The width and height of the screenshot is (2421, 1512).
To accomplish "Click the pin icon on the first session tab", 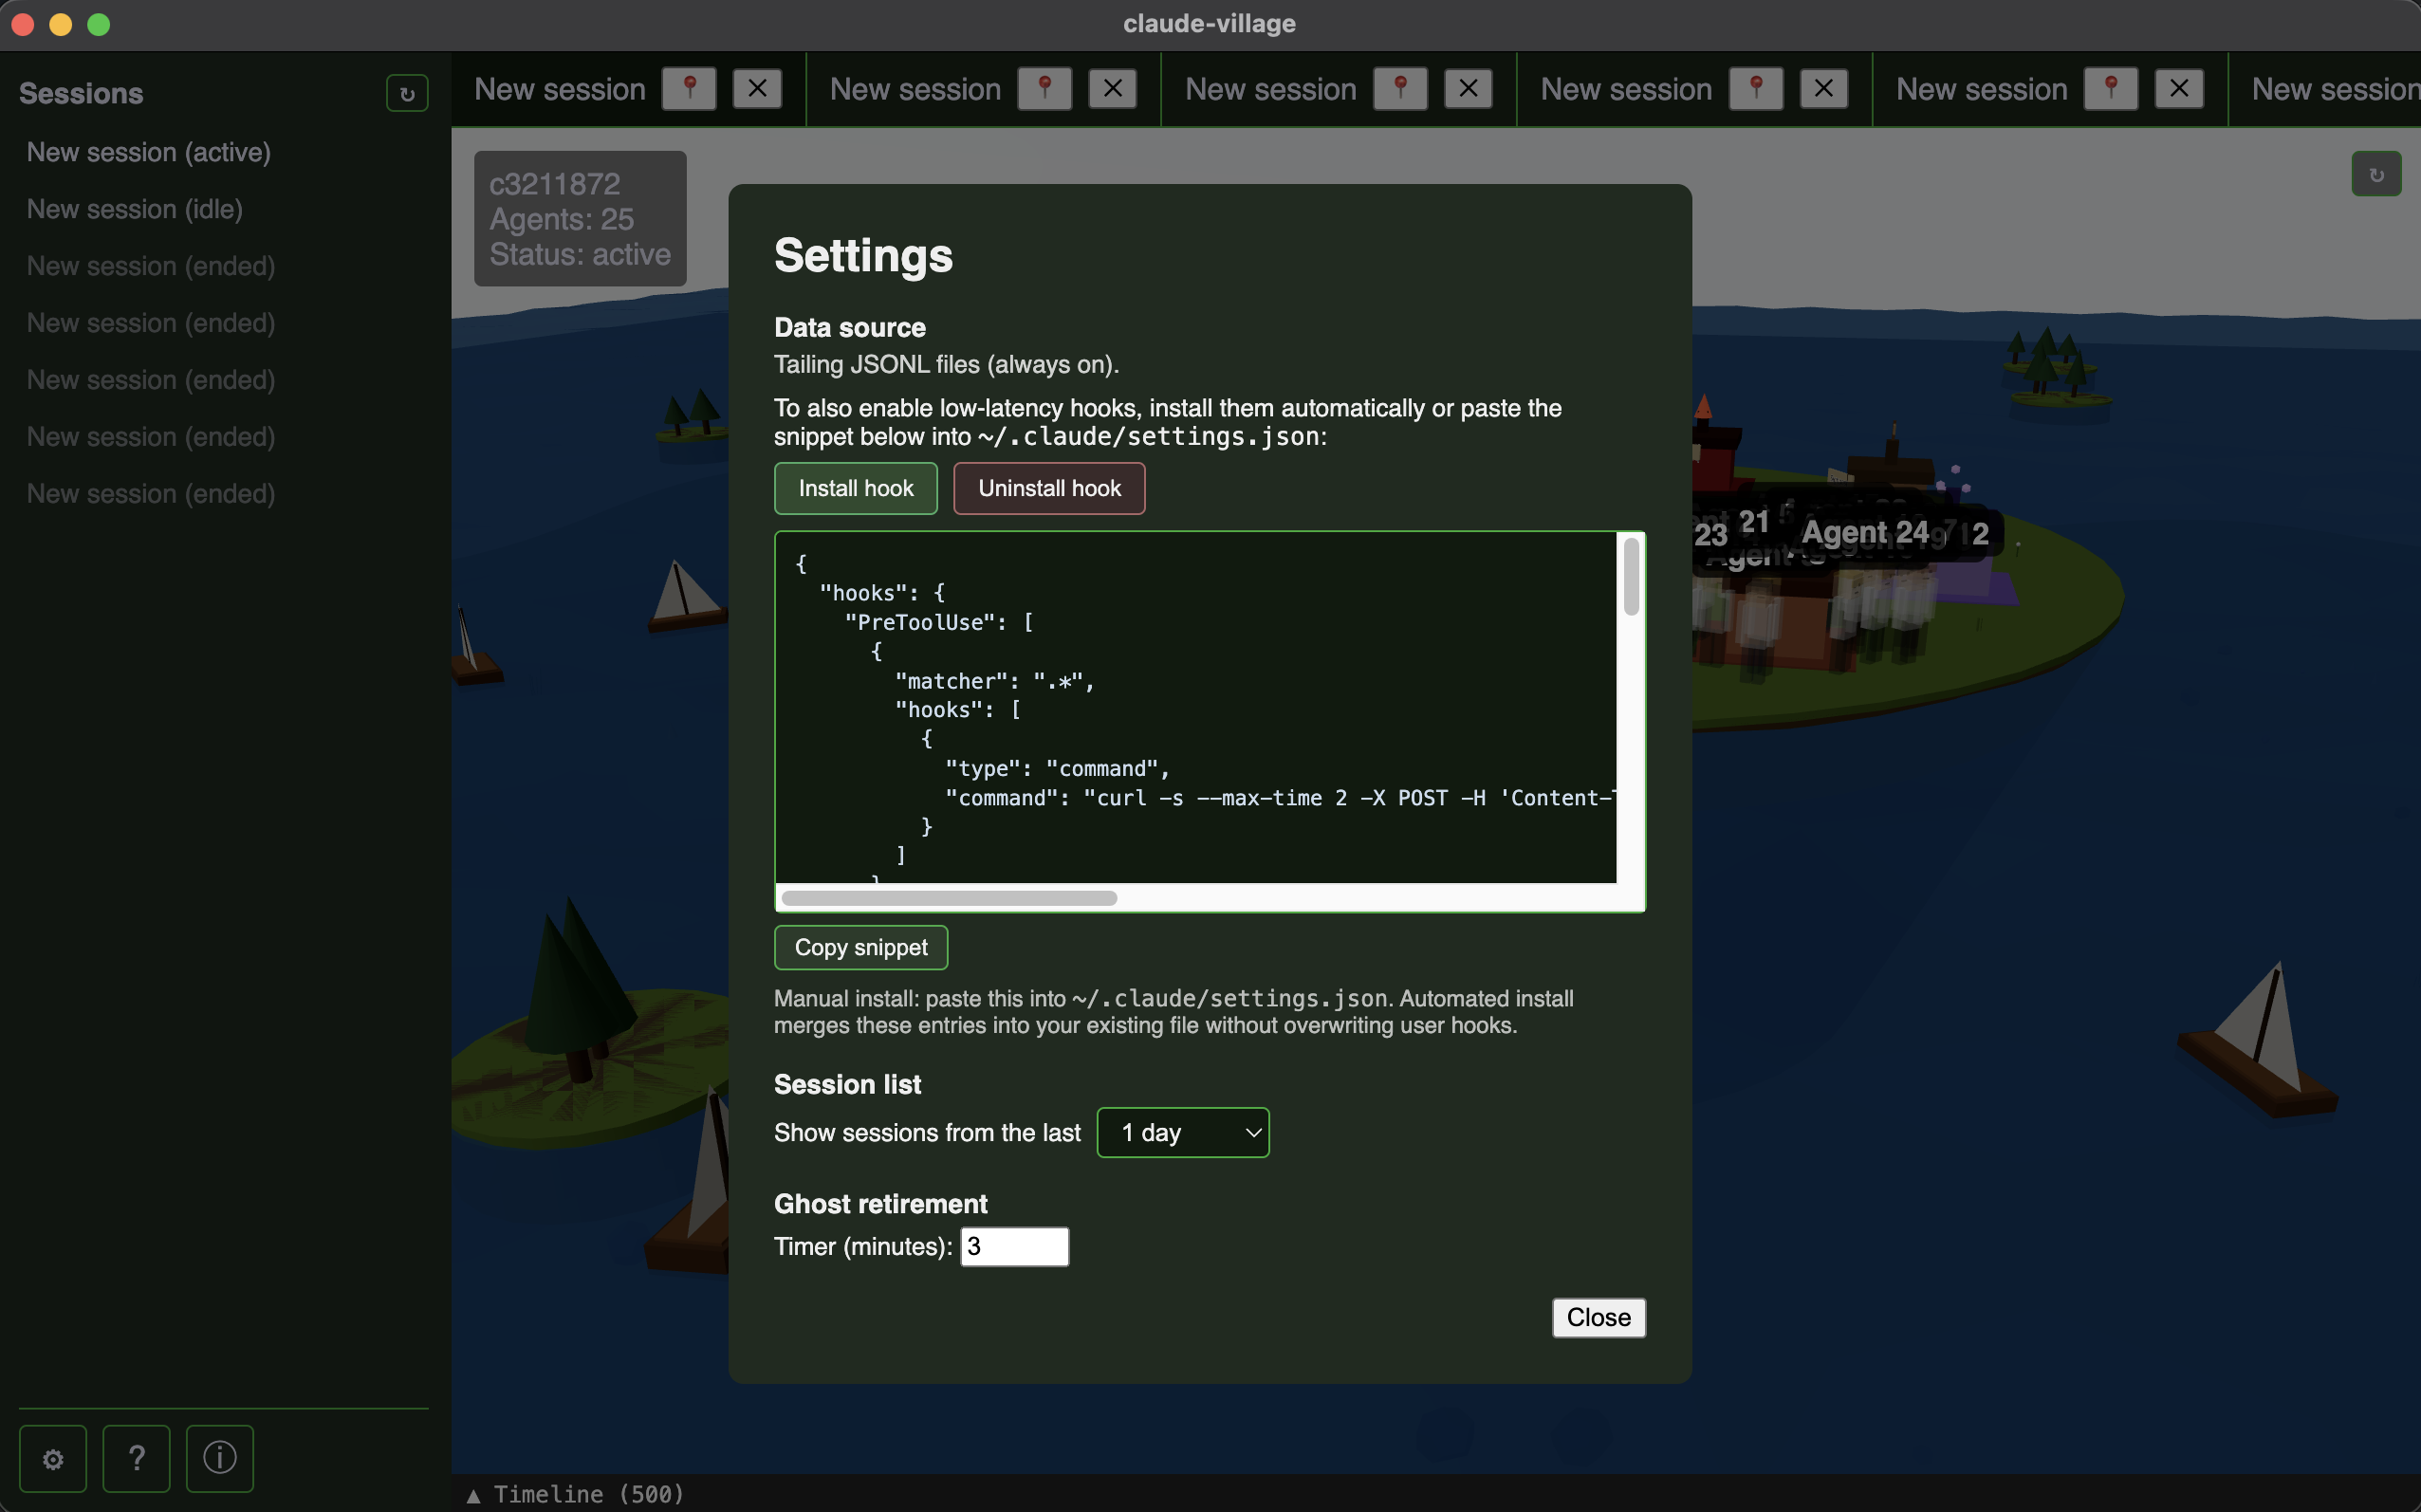I will click(689, 88).
